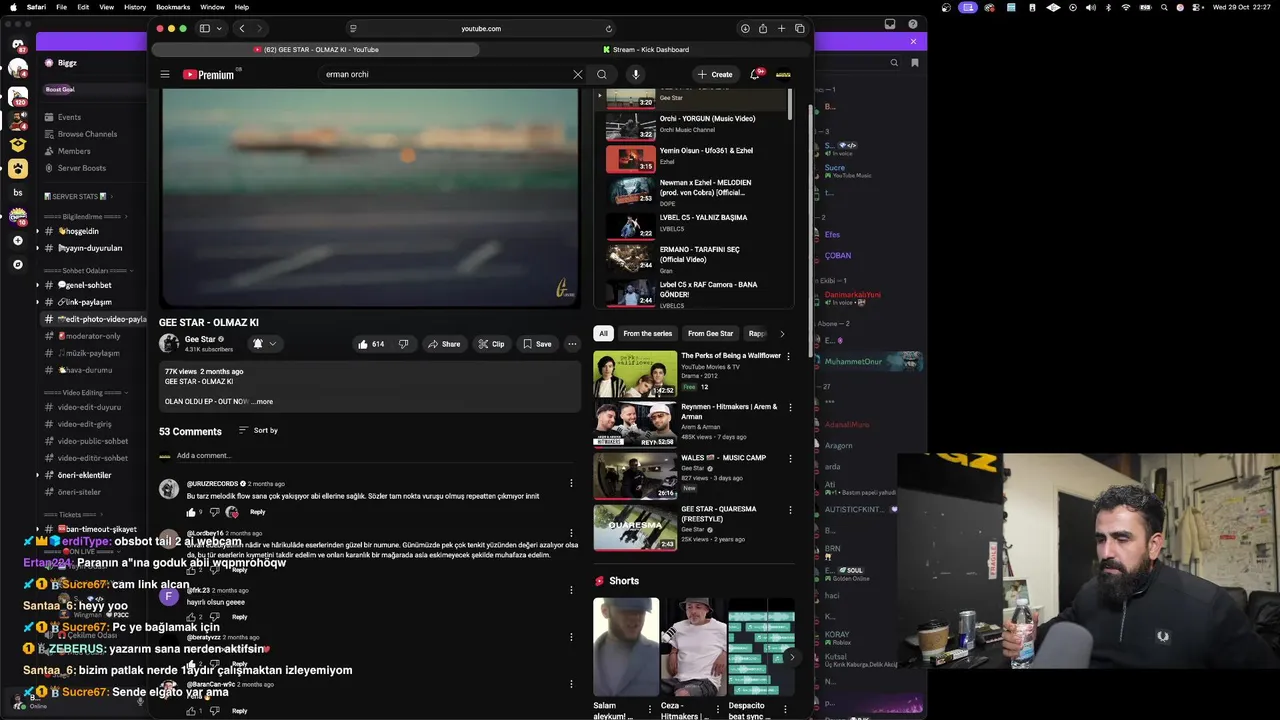Select the From the series chip
Viewport: 1280px width, 720px height.
[647, 334]
